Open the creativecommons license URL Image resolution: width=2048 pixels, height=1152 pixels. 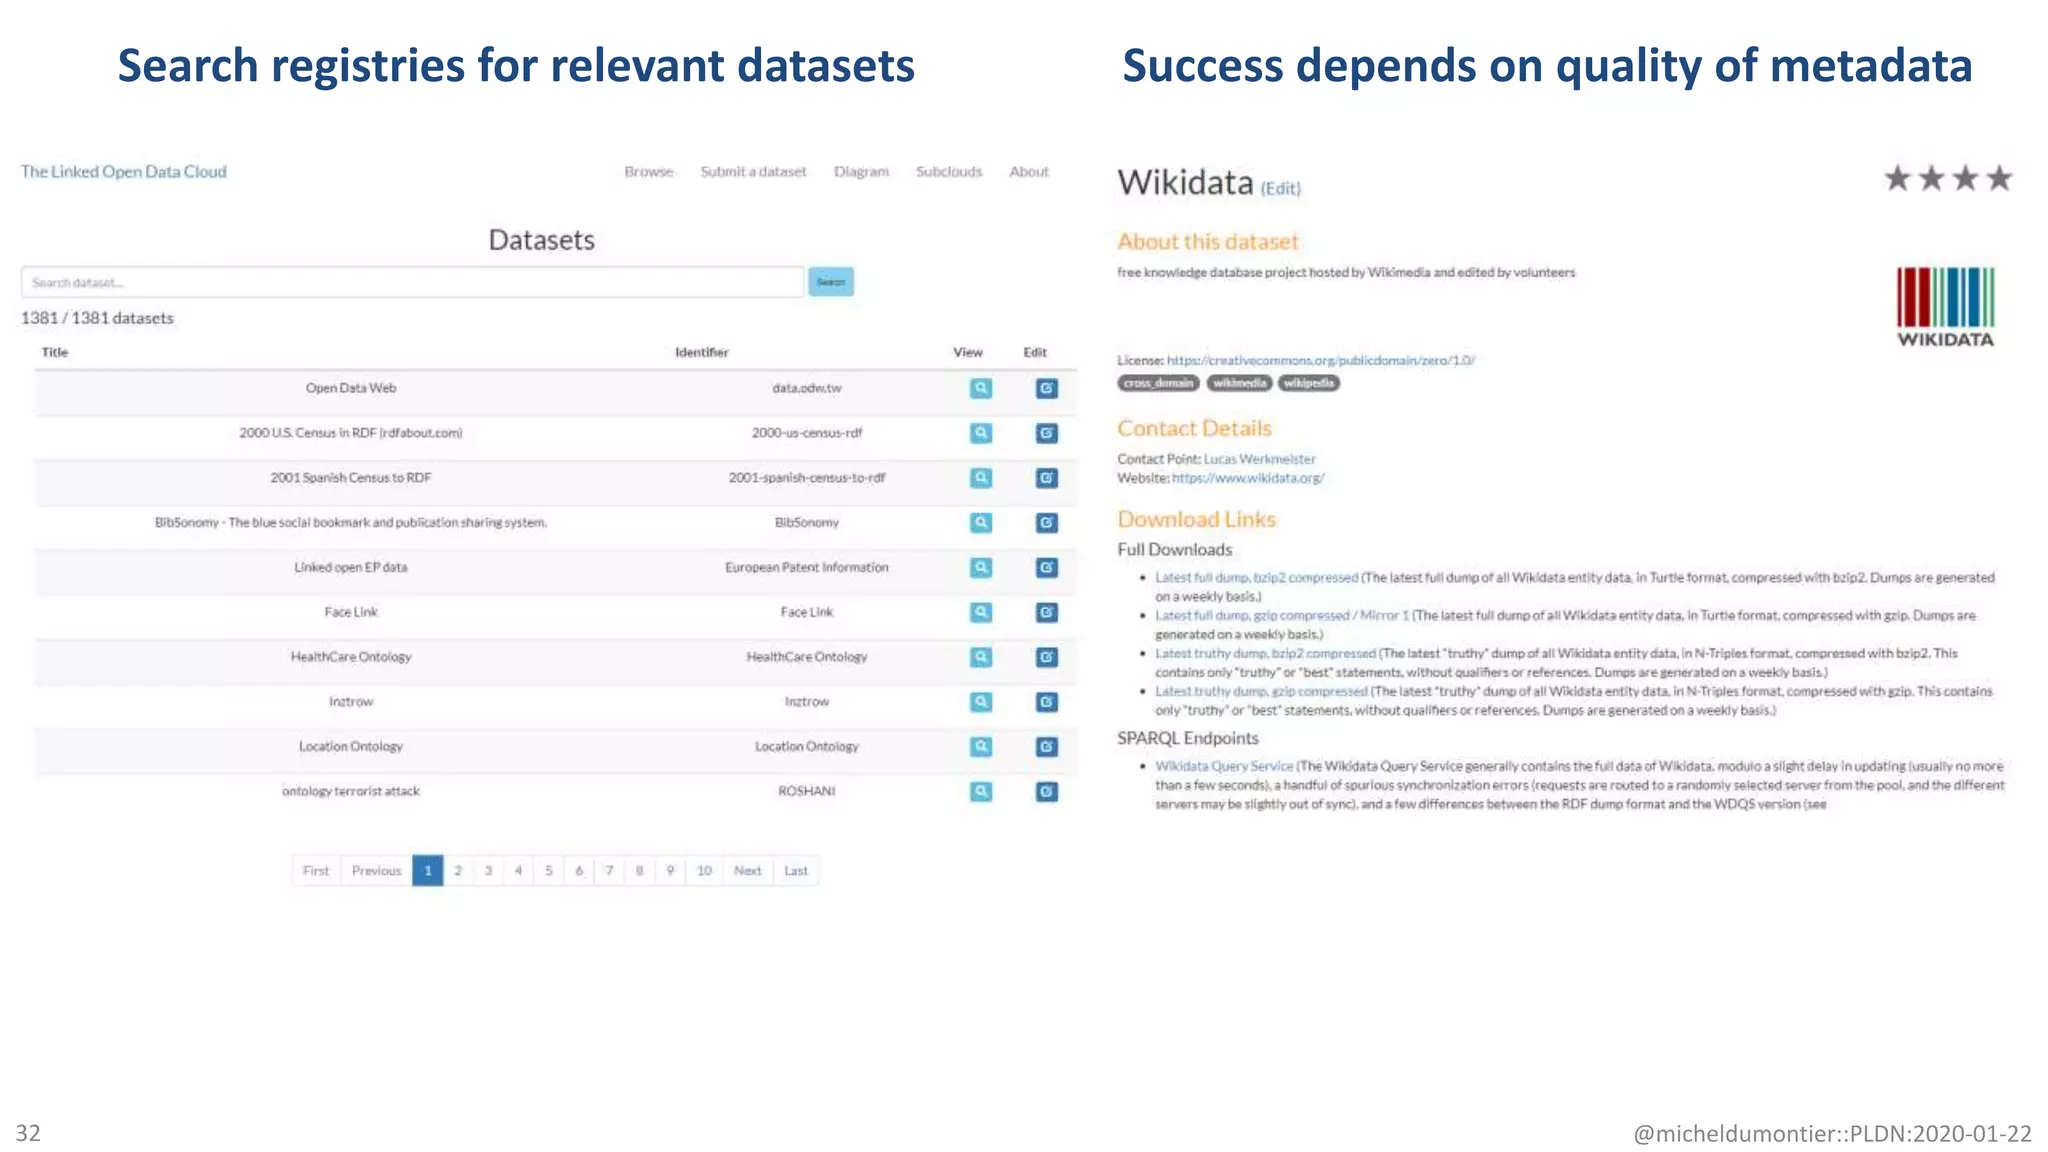pos(1320,360)
